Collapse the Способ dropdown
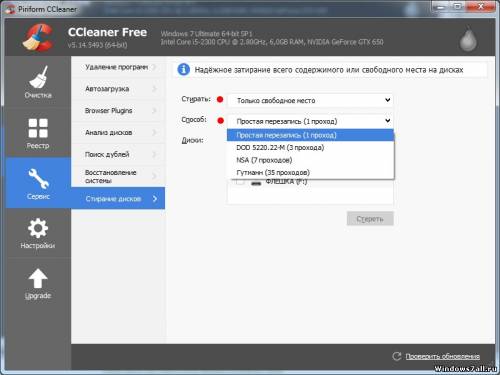The width and height of the screenshot is (500, 375). (310, 121)
